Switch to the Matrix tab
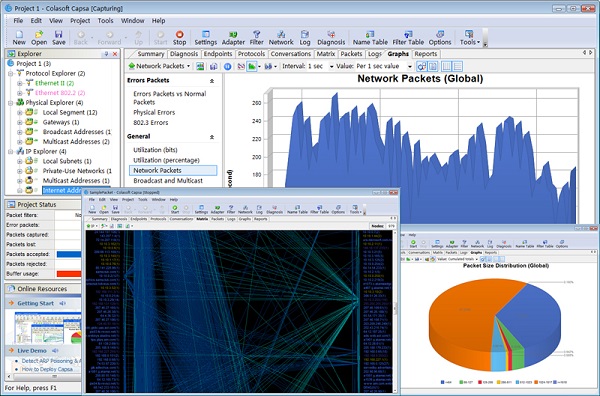 pyautogui.click(x=326, y=54)
